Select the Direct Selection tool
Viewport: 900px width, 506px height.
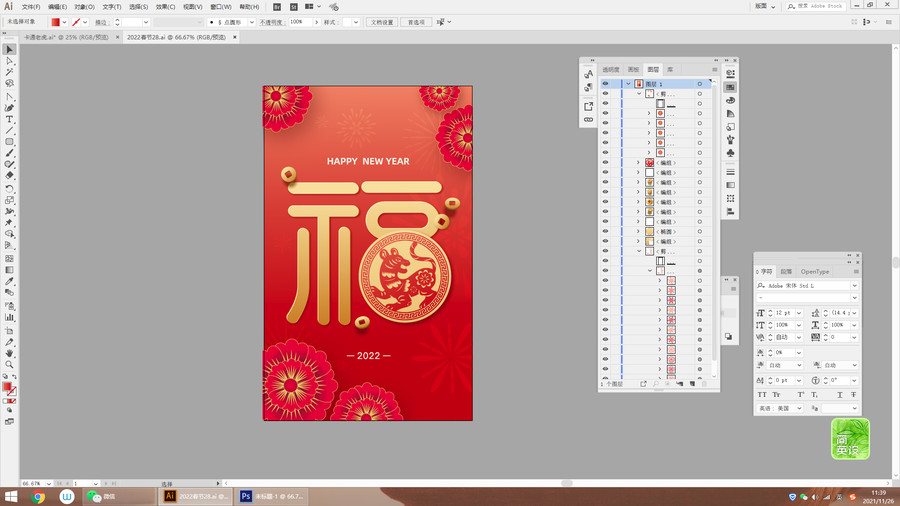(x=9, y=61)
